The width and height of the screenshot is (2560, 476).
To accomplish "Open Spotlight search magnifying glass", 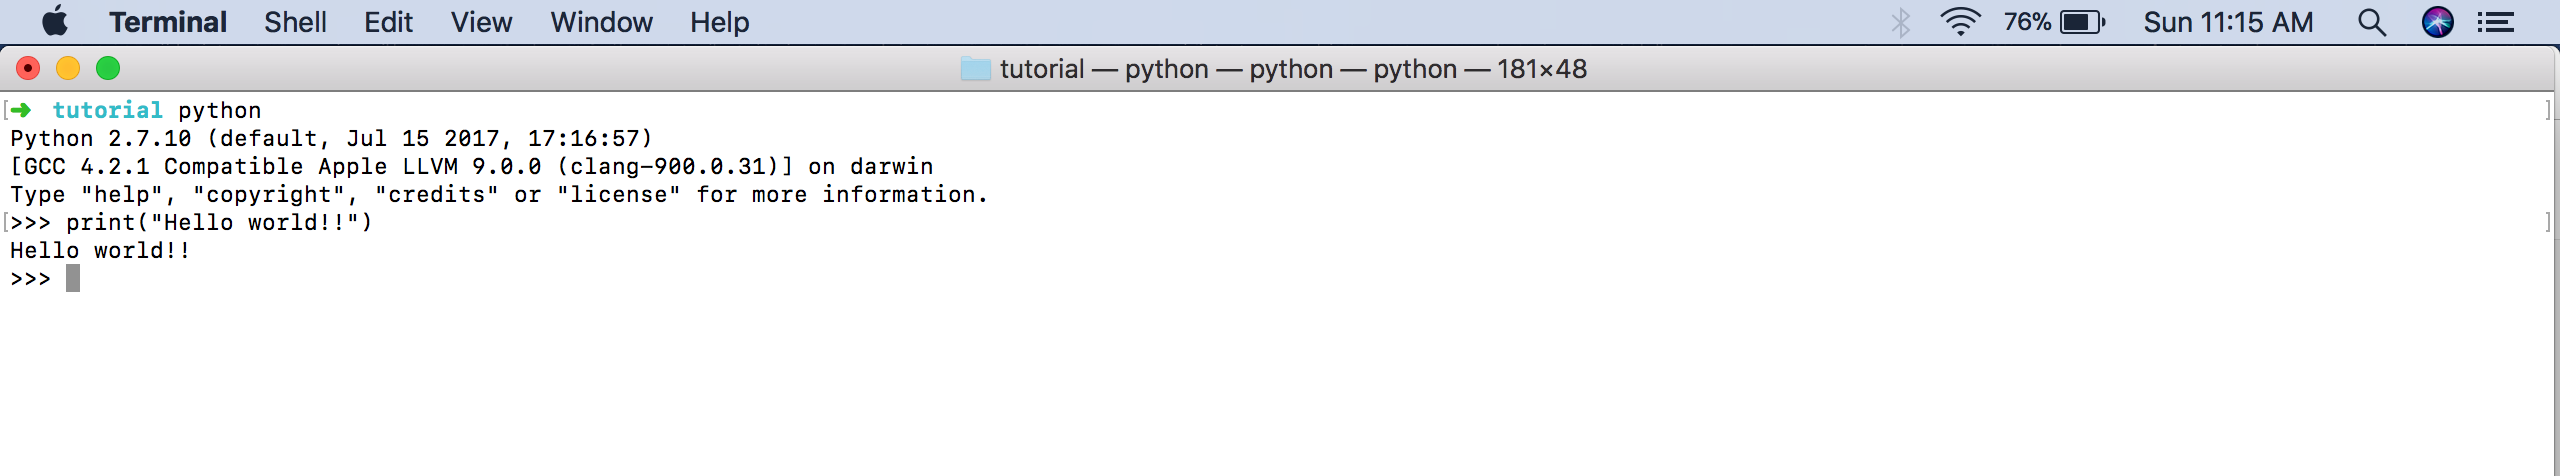I will (2372, 22).
